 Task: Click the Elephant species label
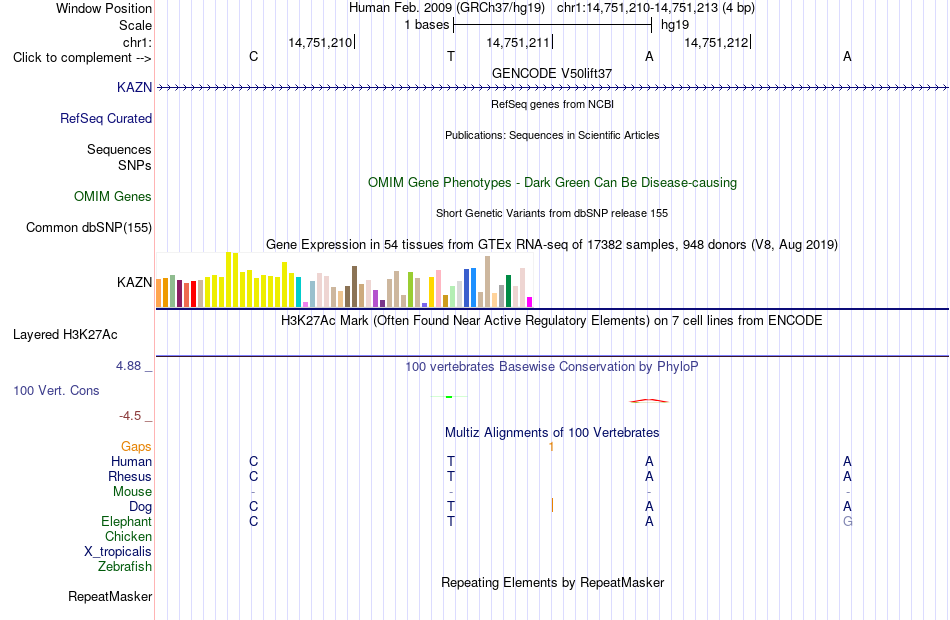[x=126, y=522]
